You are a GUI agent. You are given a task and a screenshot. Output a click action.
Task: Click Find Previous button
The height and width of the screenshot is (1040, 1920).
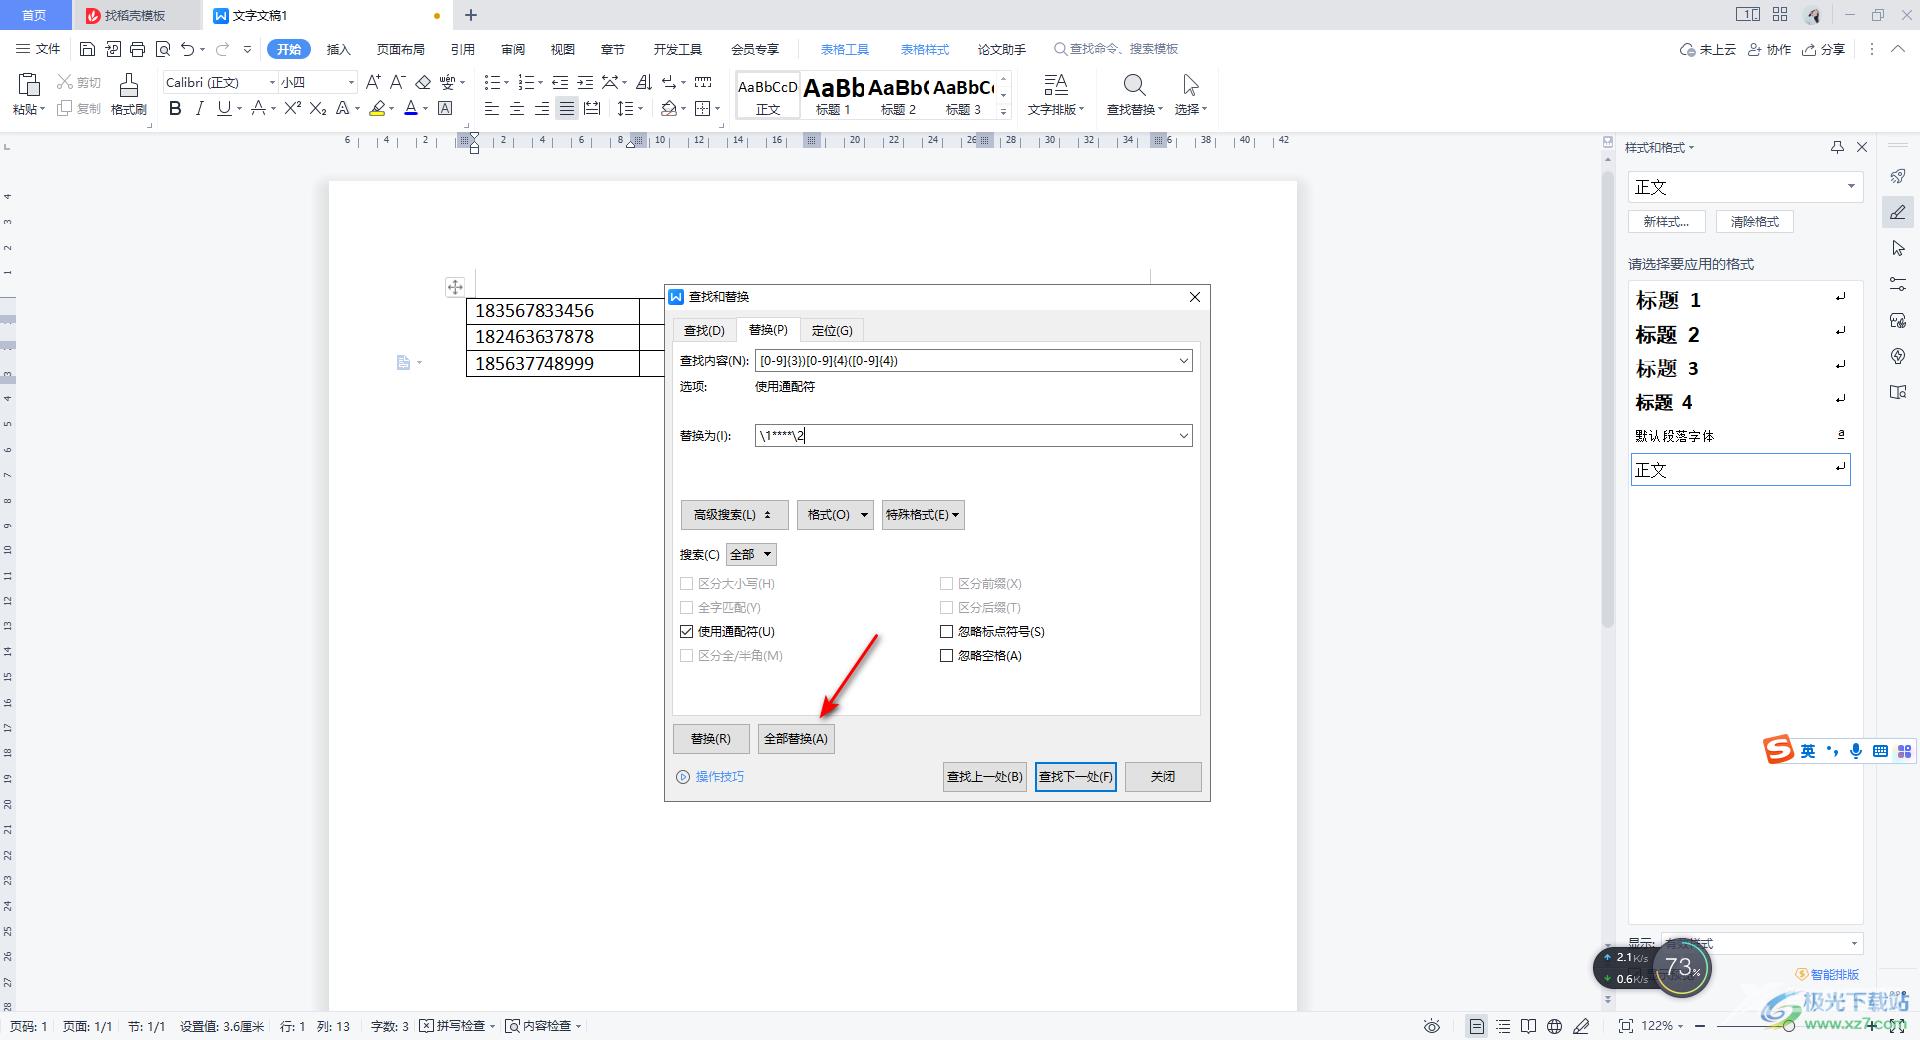pos(985,777)
